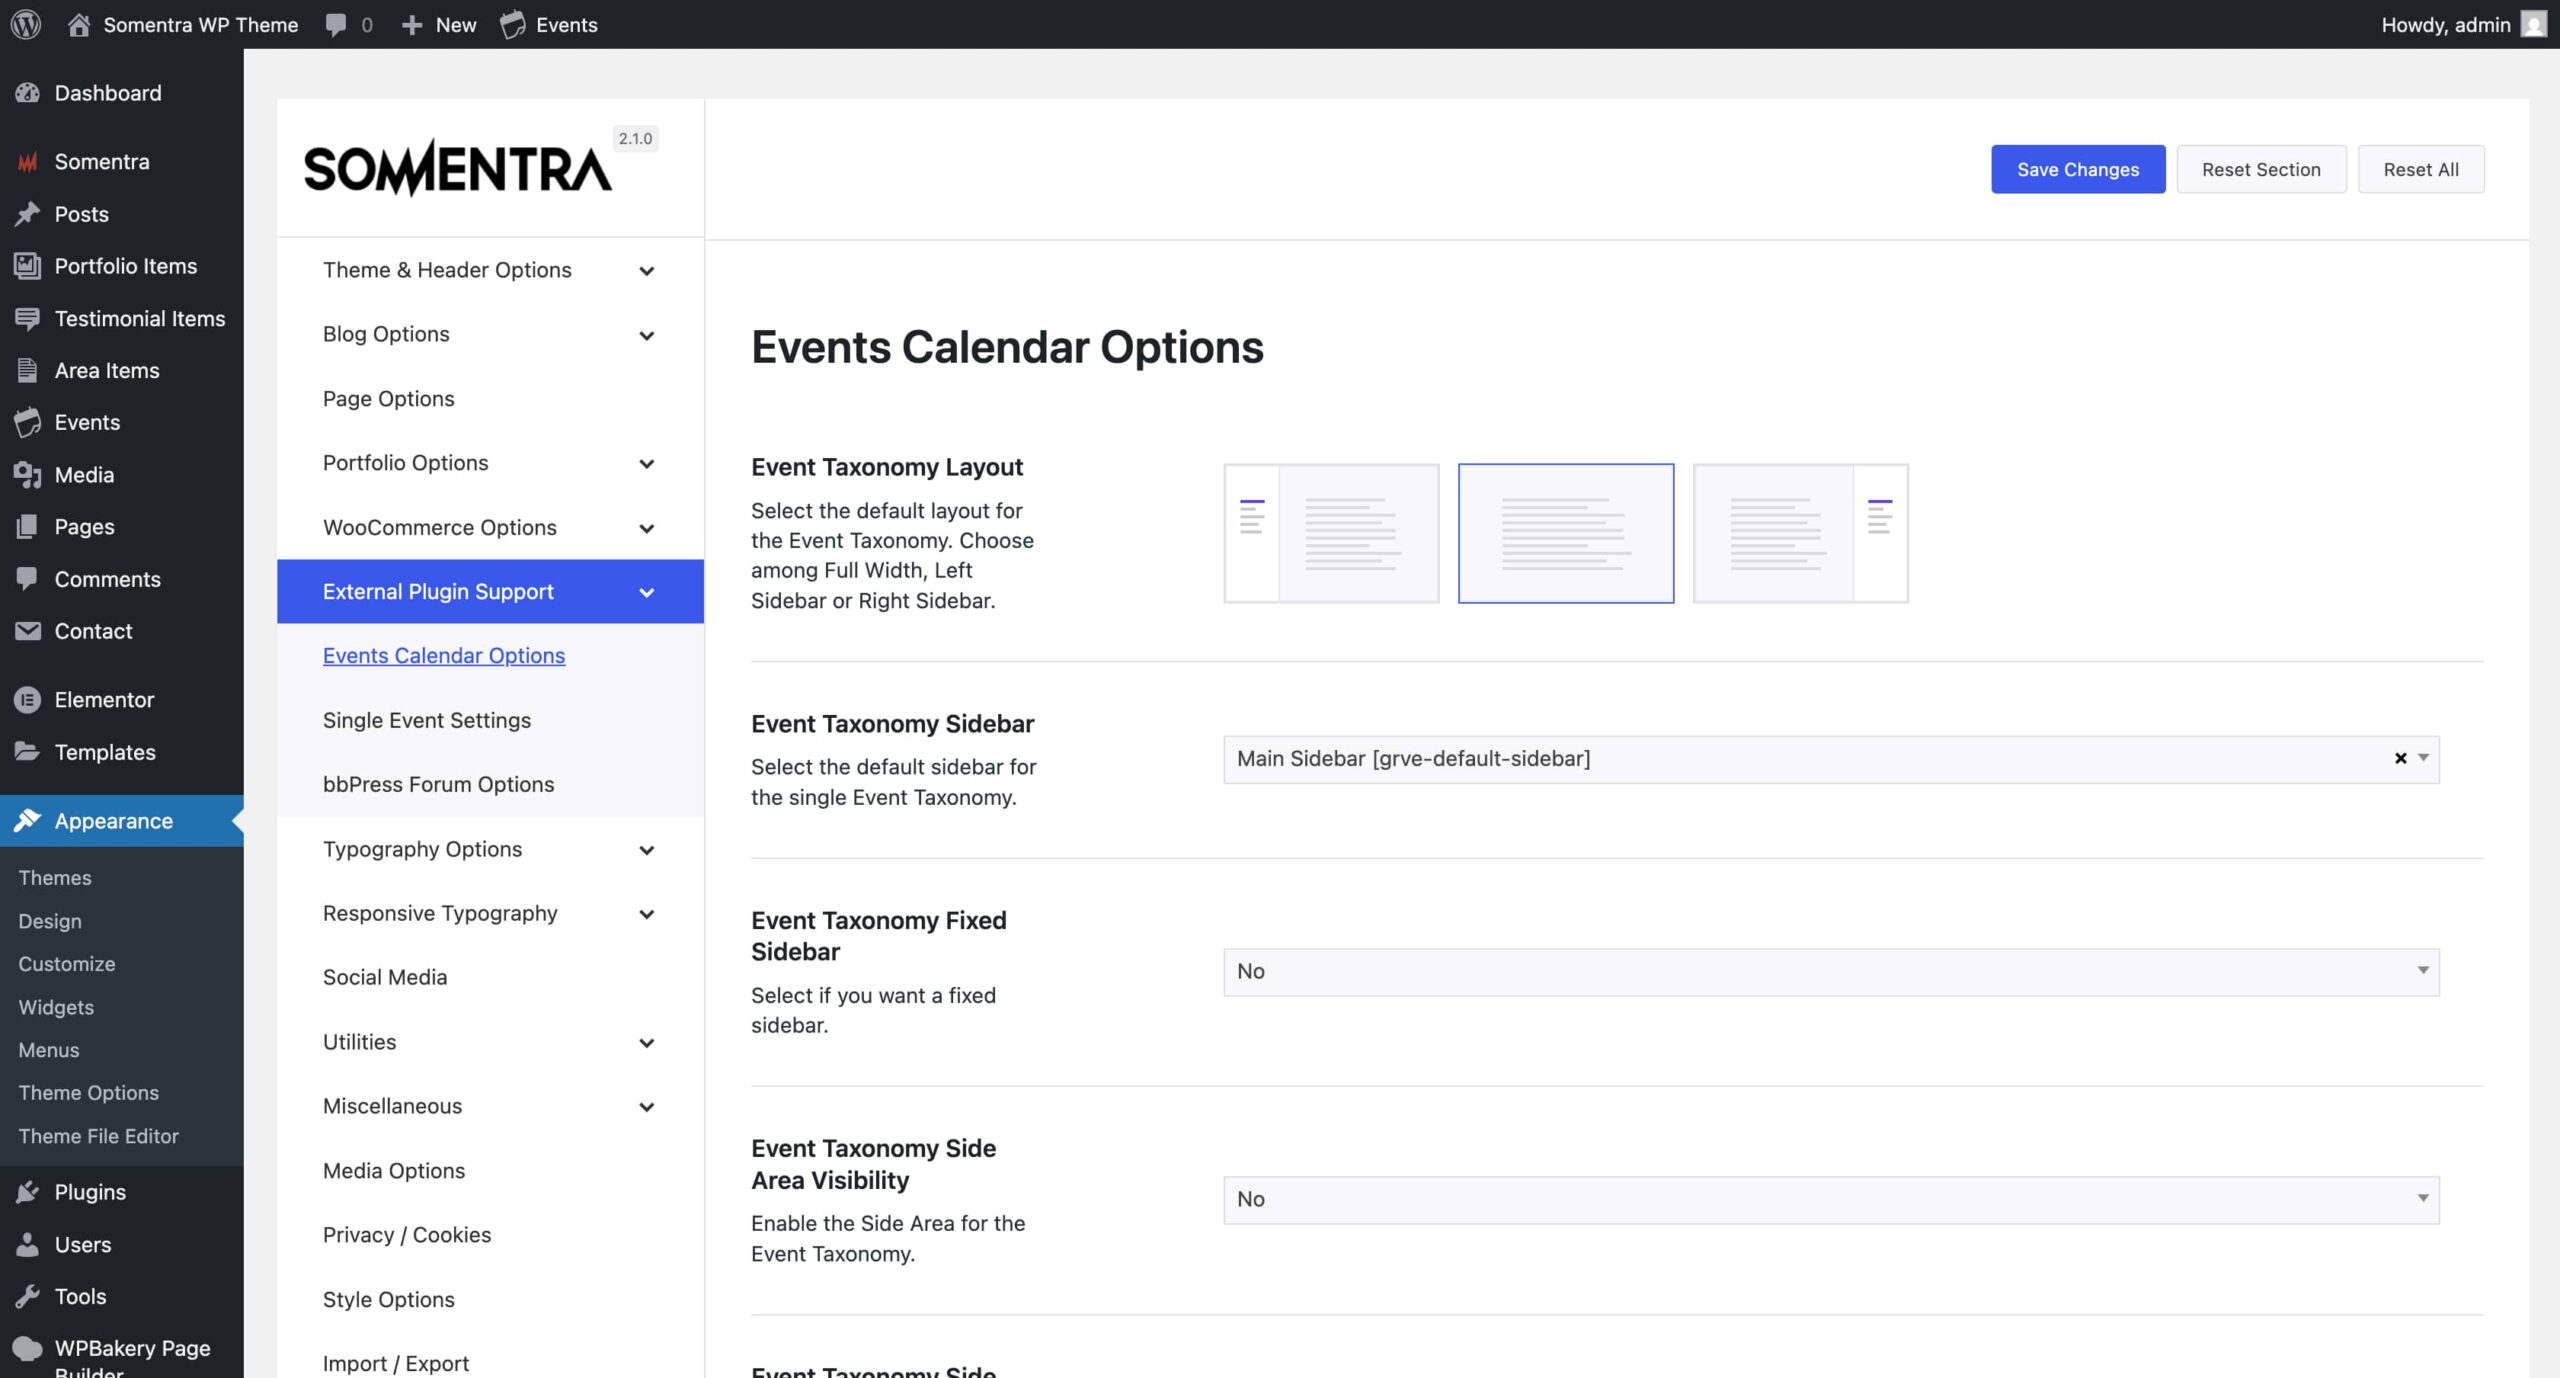
Task: Click the Templates folder icon
Action: click(x=27, y=751)
